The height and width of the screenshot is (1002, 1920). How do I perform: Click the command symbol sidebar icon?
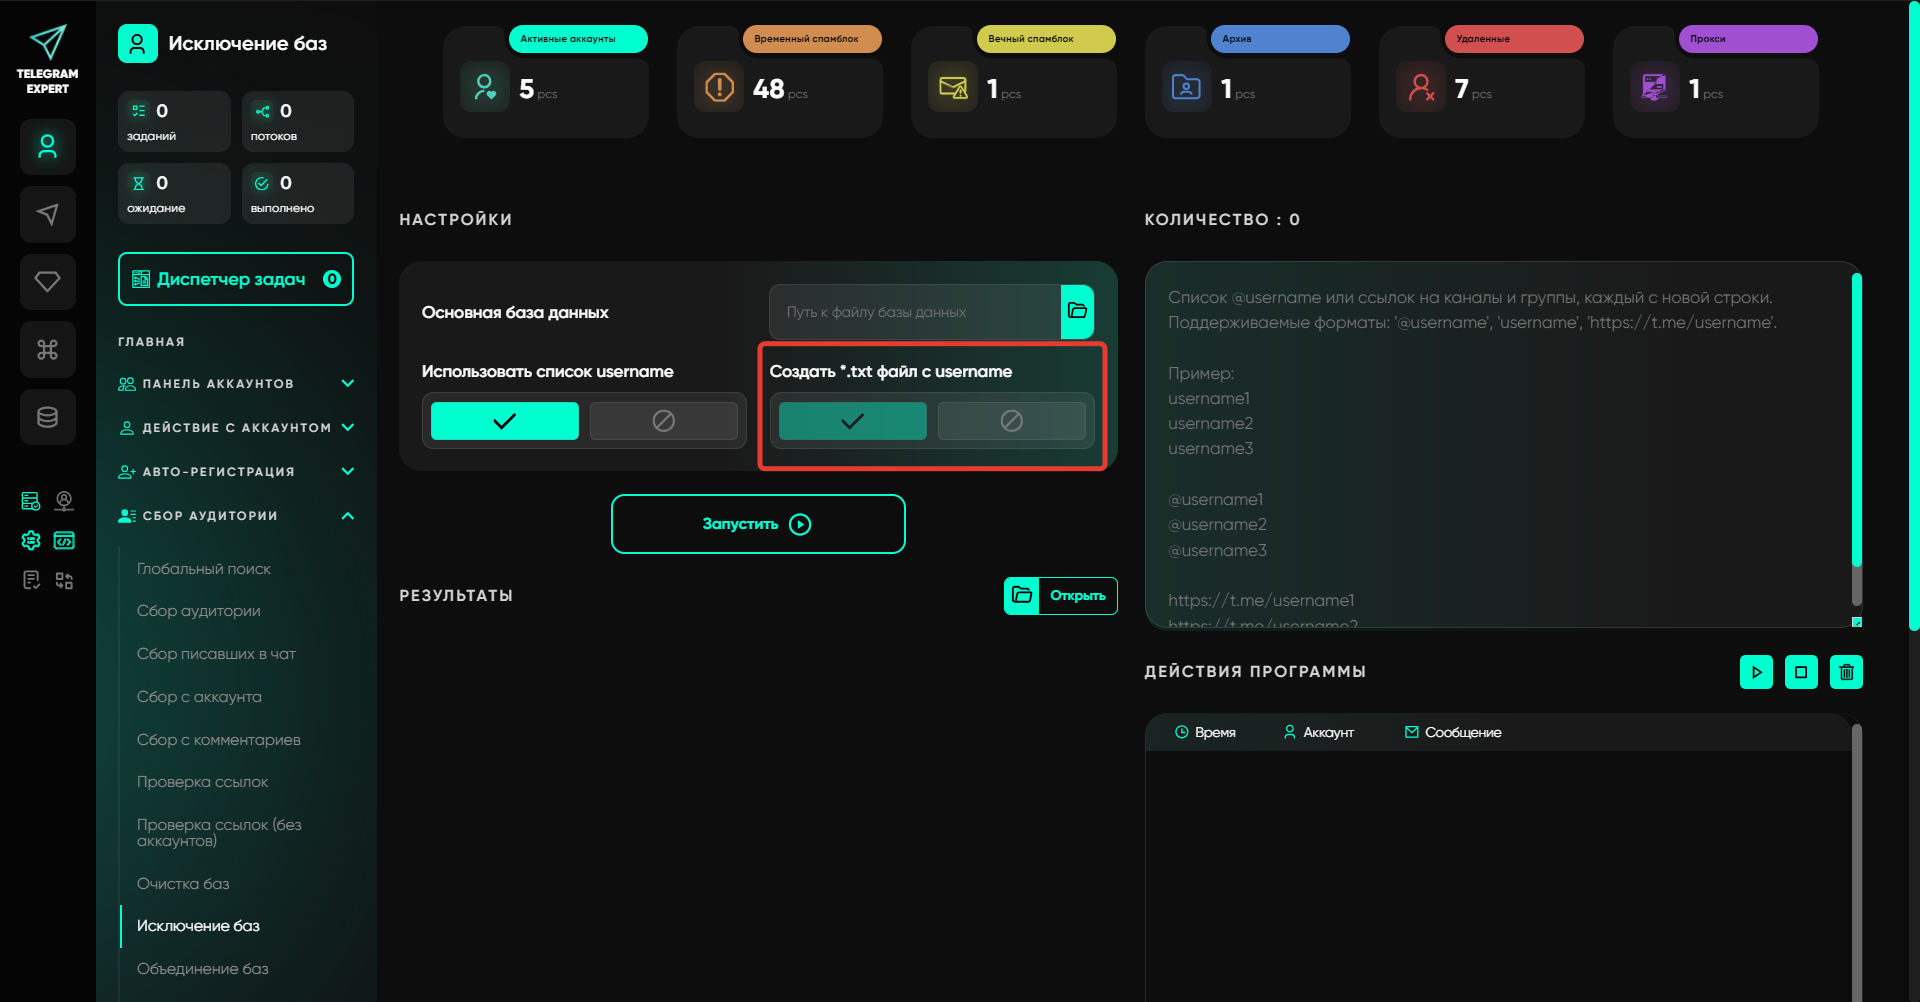click(x=47, y=349)
